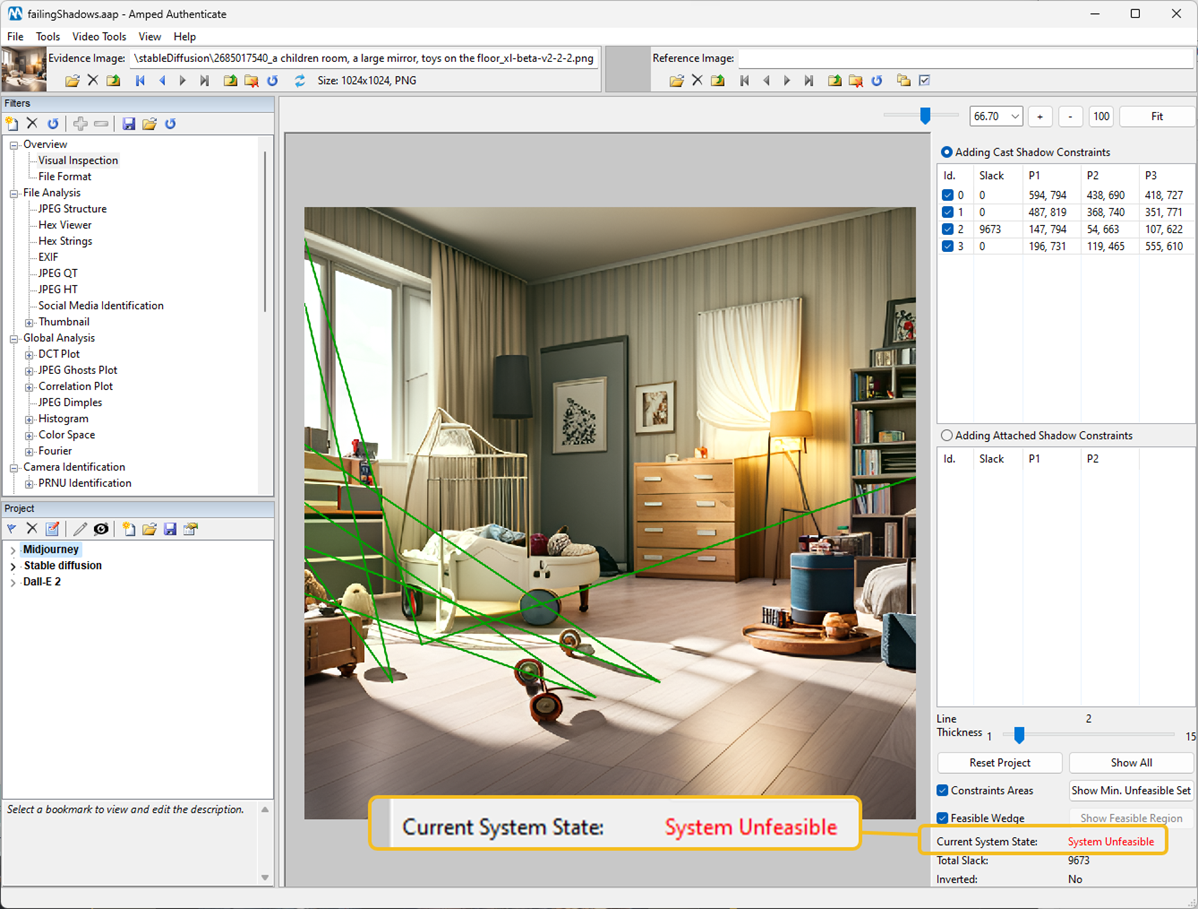Open the Video Tools menu
1198x909 pixels.
99,36
